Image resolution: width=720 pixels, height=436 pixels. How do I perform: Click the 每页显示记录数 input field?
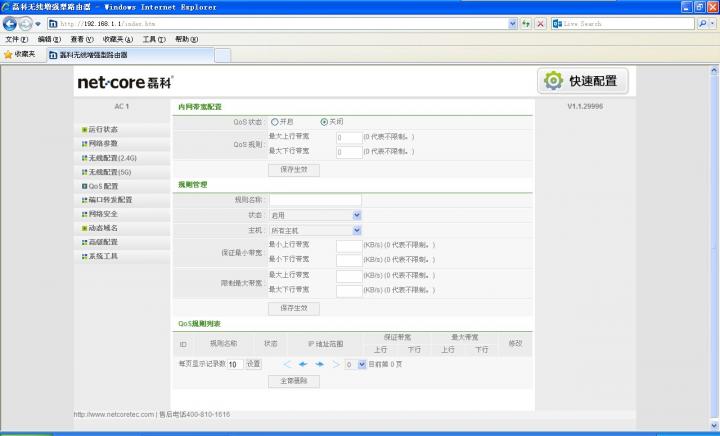[x=236, y=364]
